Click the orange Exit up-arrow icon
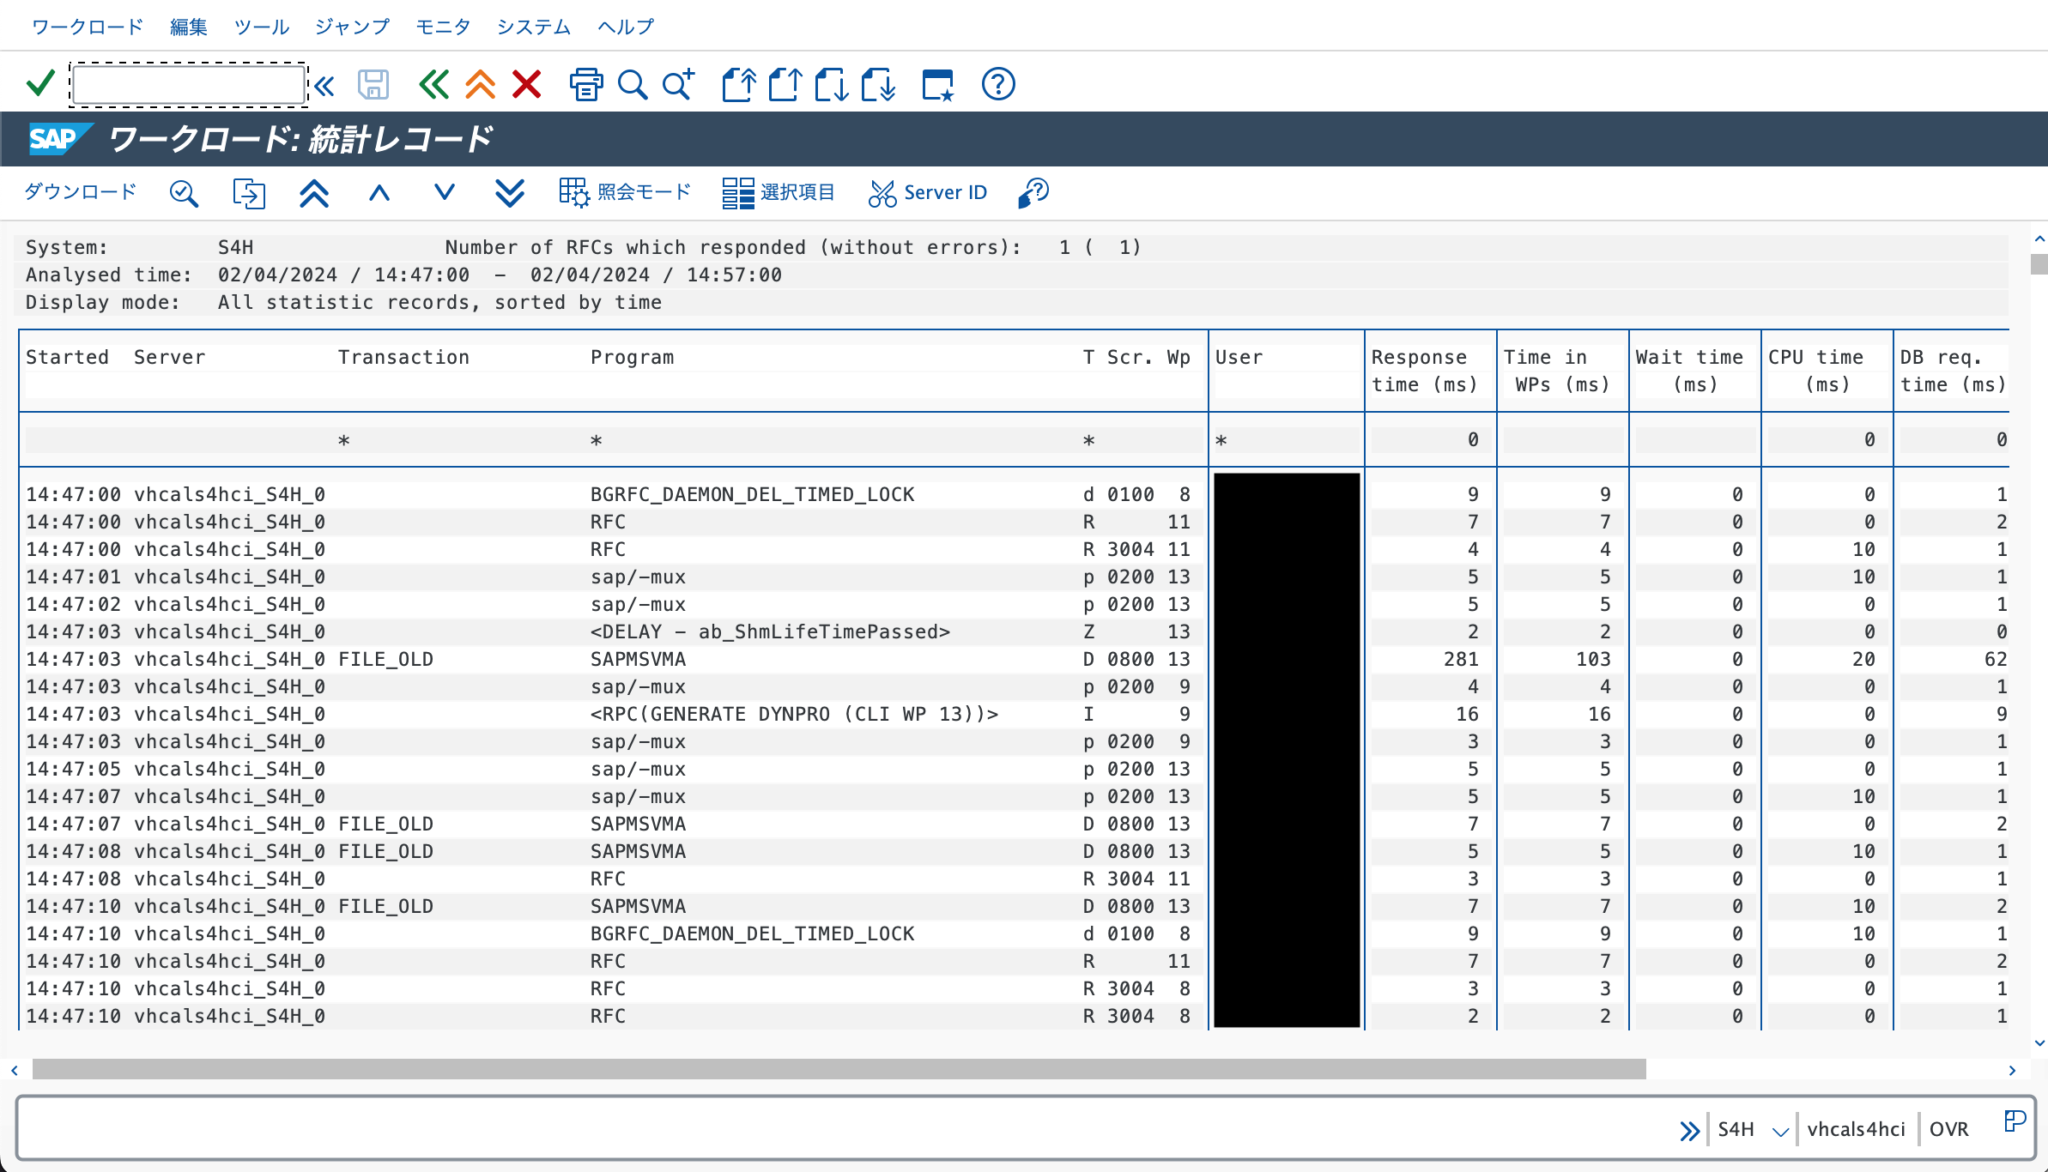 480,84
